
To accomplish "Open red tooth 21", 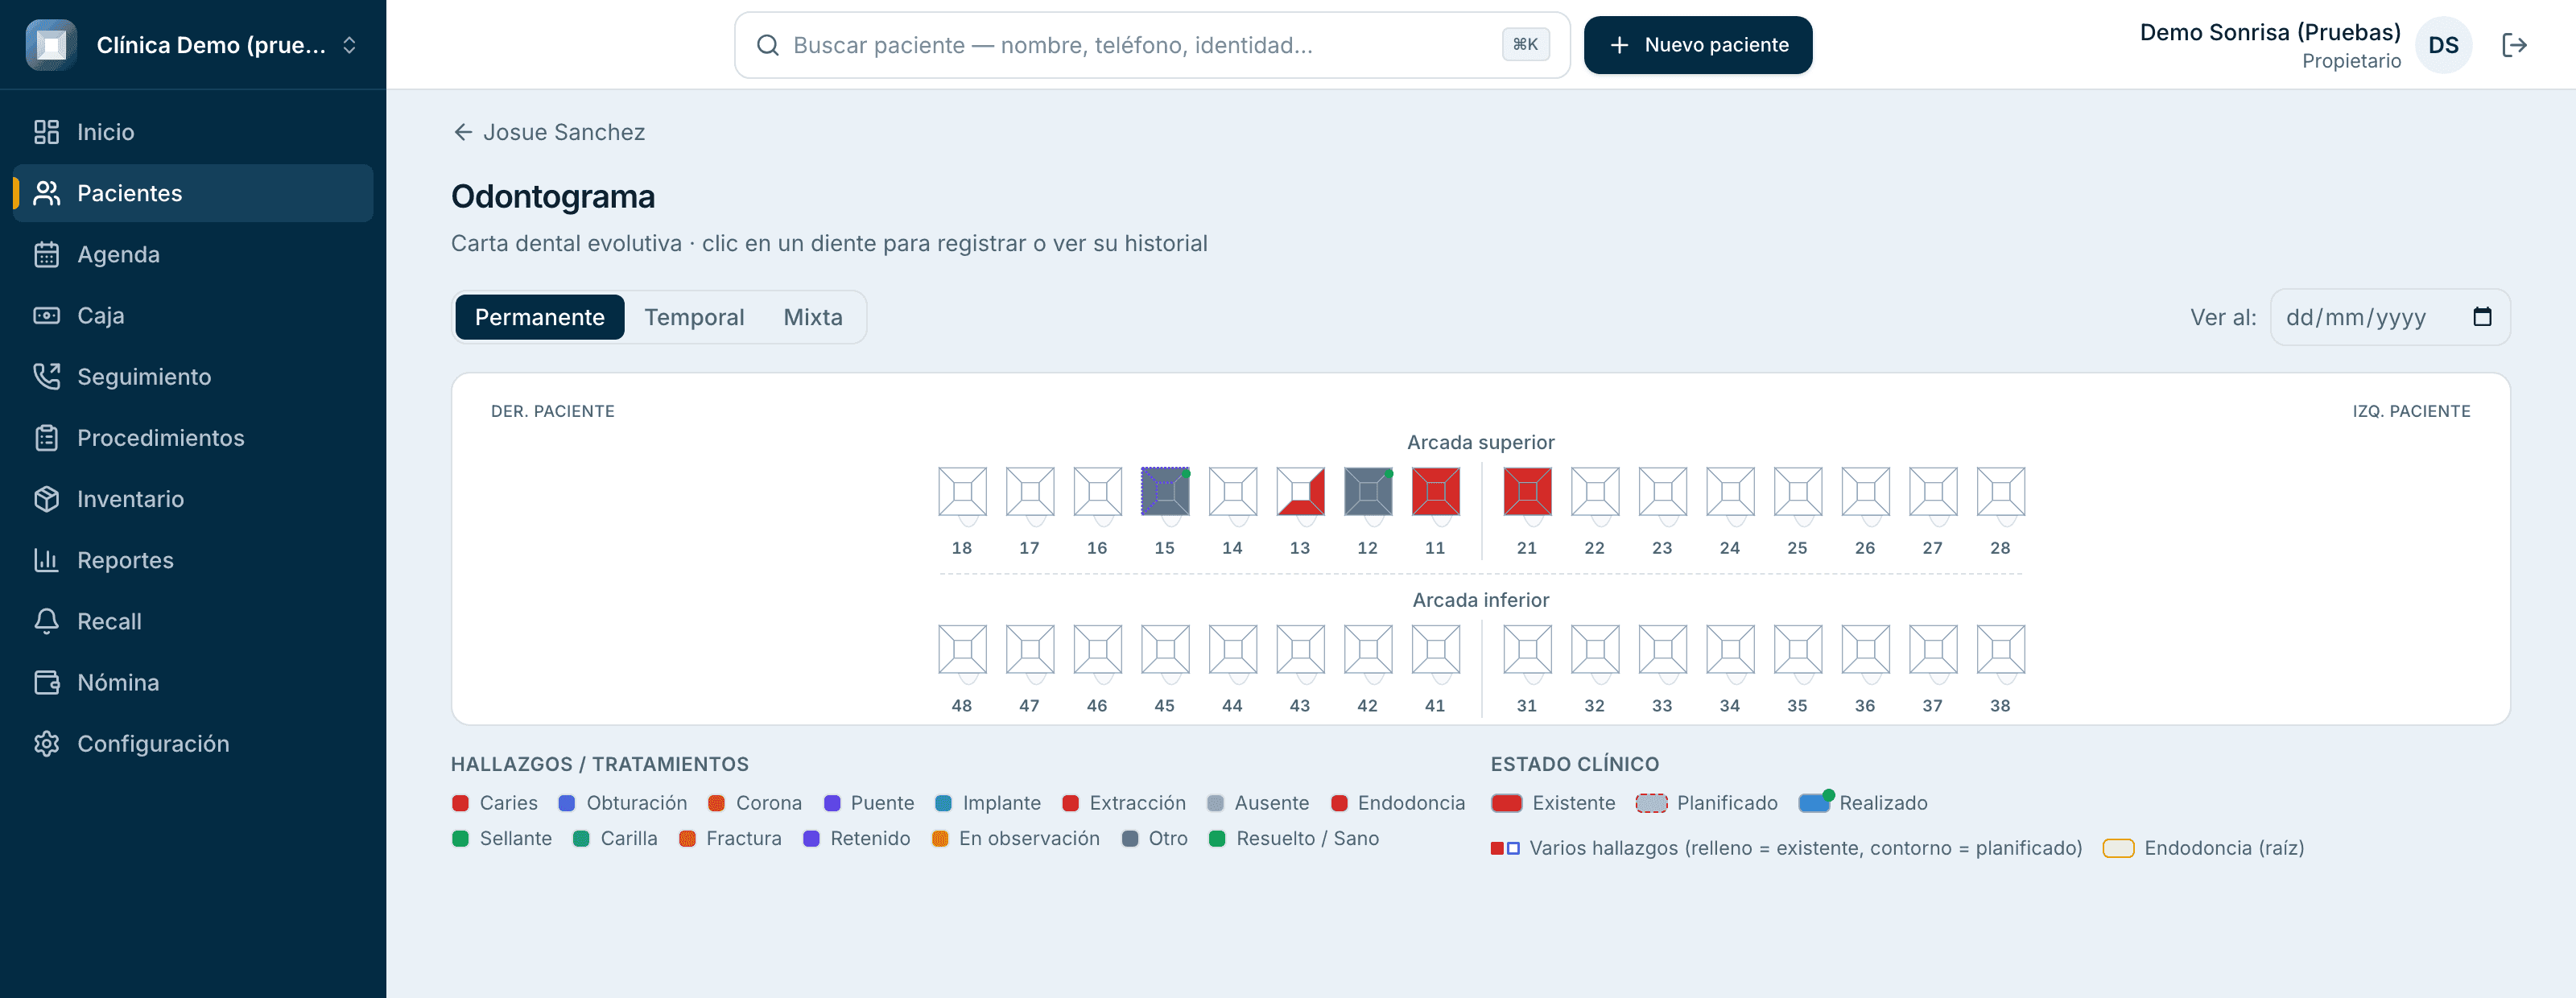I will point(1527,492).
